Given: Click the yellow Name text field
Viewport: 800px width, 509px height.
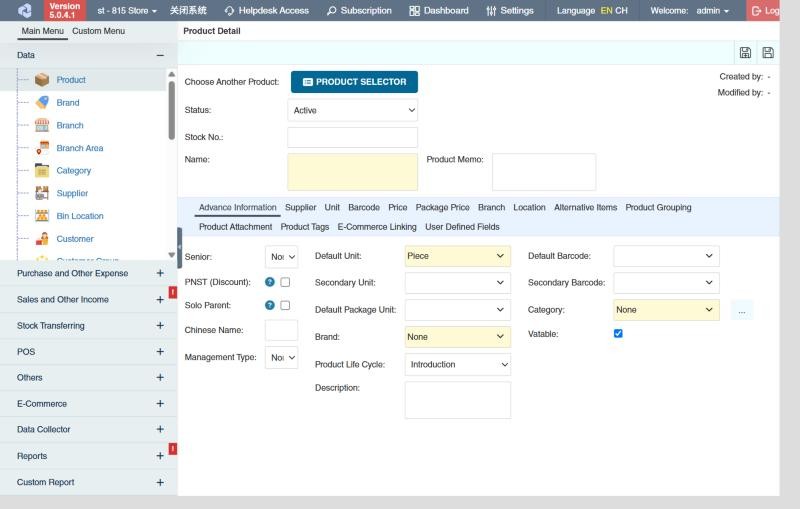Looking at the screenshot, I should [353, 172].
